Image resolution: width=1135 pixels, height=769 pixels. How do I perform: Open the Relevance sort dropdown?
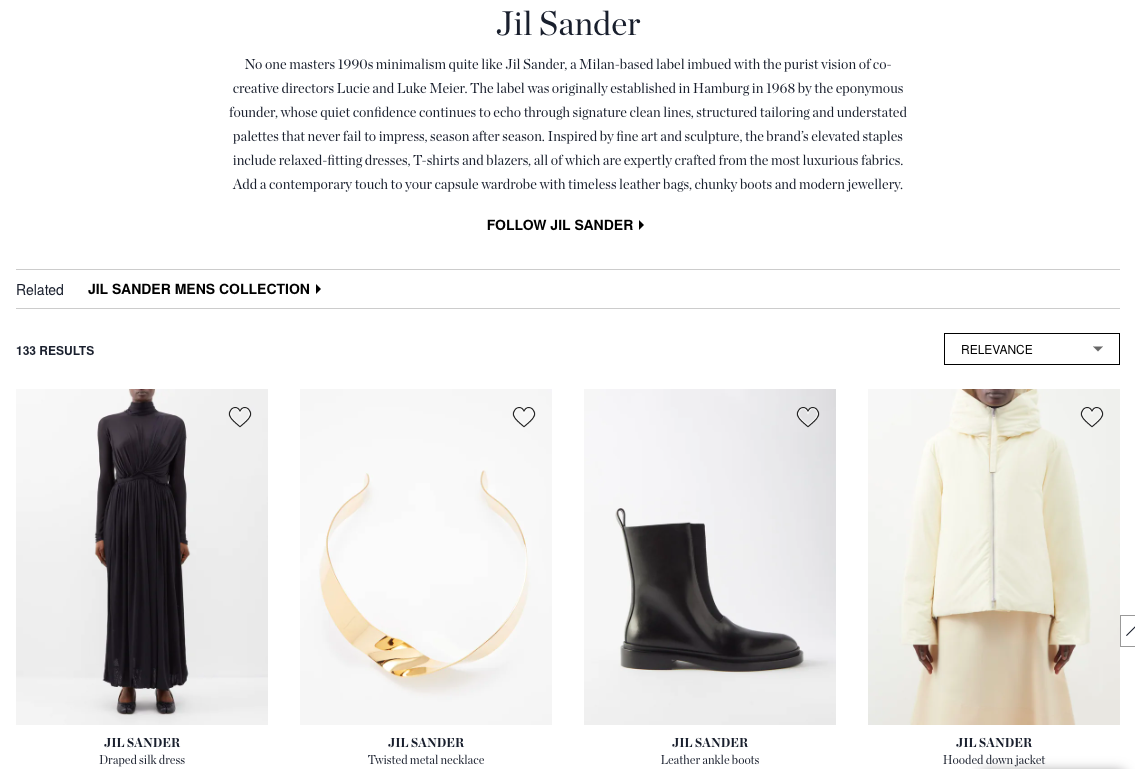tap(1031, 349)
